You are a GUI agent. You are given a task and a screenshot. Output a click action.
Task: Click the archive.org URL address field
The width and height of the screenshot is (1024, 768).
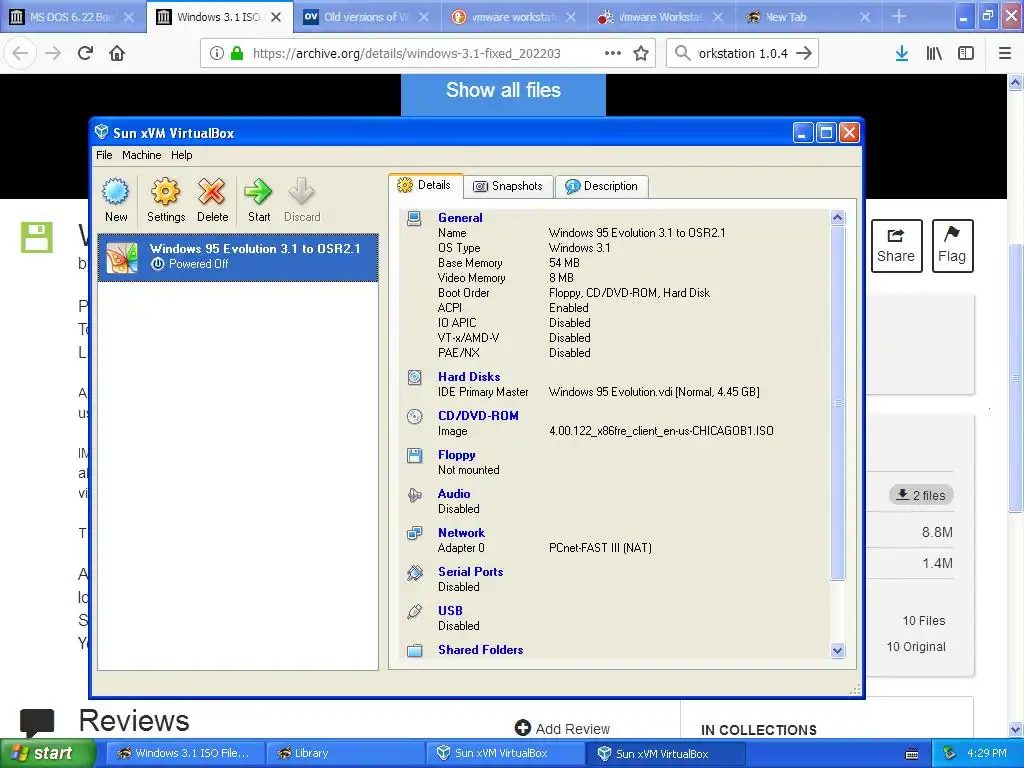[x=427, y=53]
